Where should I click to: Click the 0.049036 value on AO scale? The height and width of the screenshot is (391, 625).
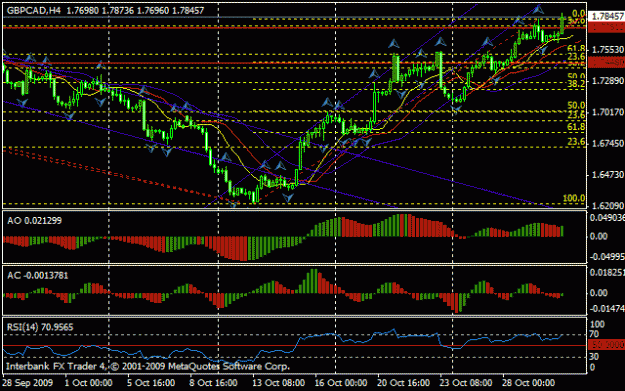point(607,218)
